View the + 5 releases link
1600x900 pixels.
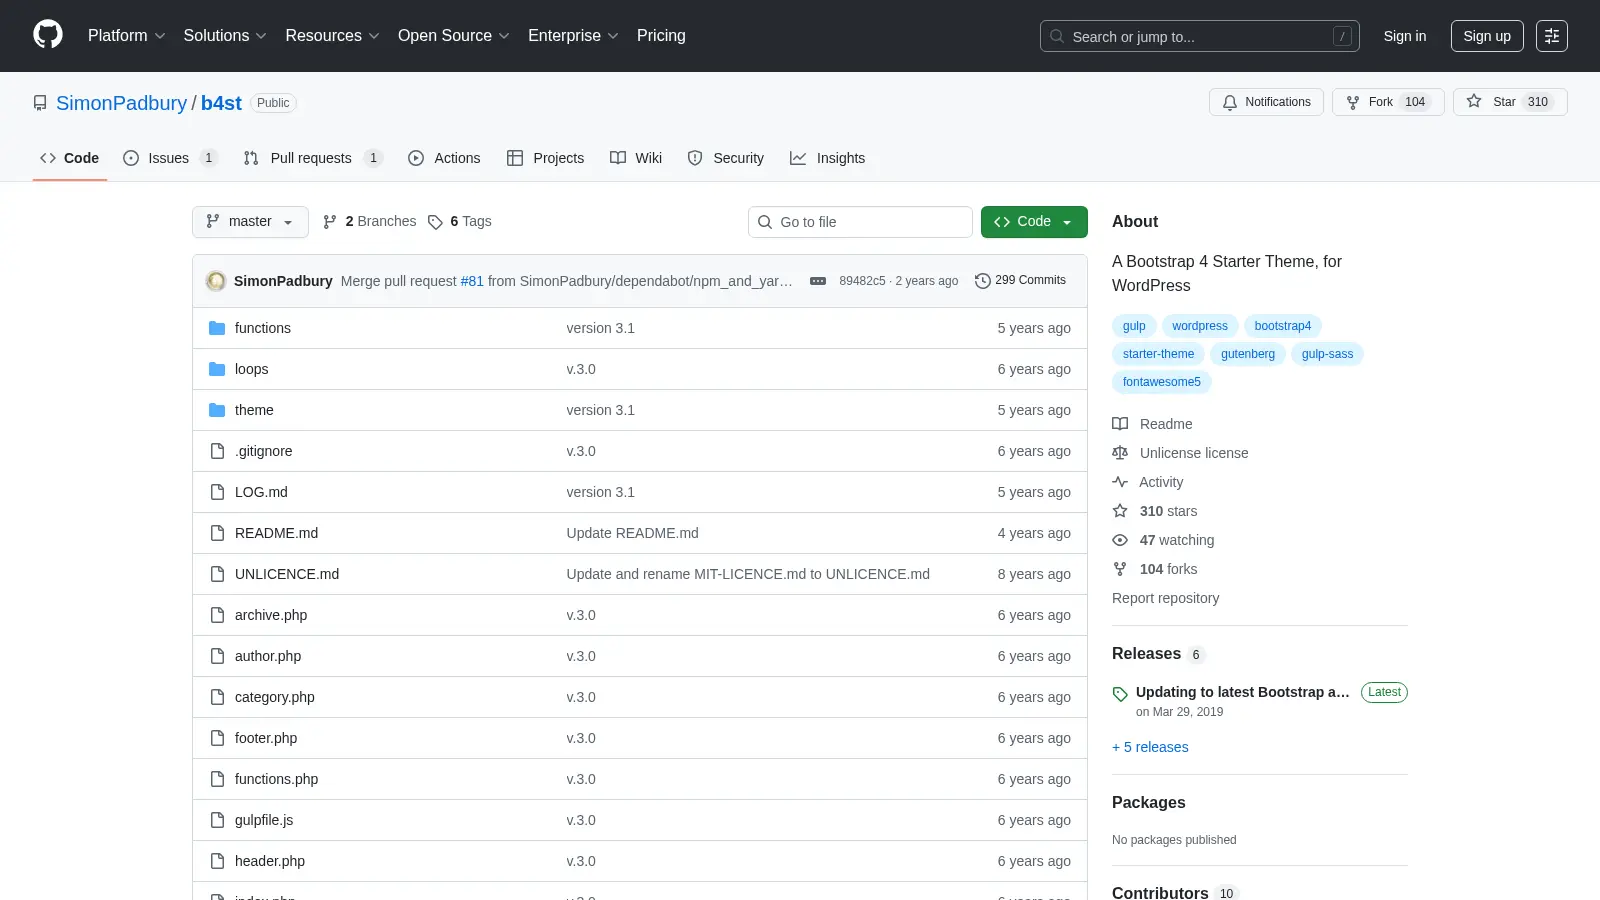point(1150,747)
